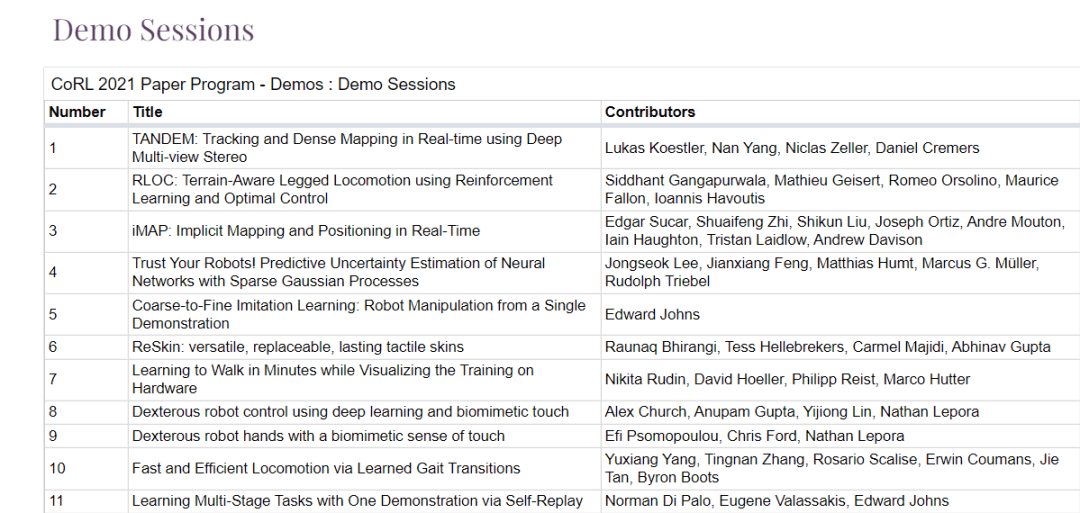Select the Coarse-to-Fine Imitation Learning title
Screen dimensions: 1080x513
pyautogui.click(x=359, y=314)
